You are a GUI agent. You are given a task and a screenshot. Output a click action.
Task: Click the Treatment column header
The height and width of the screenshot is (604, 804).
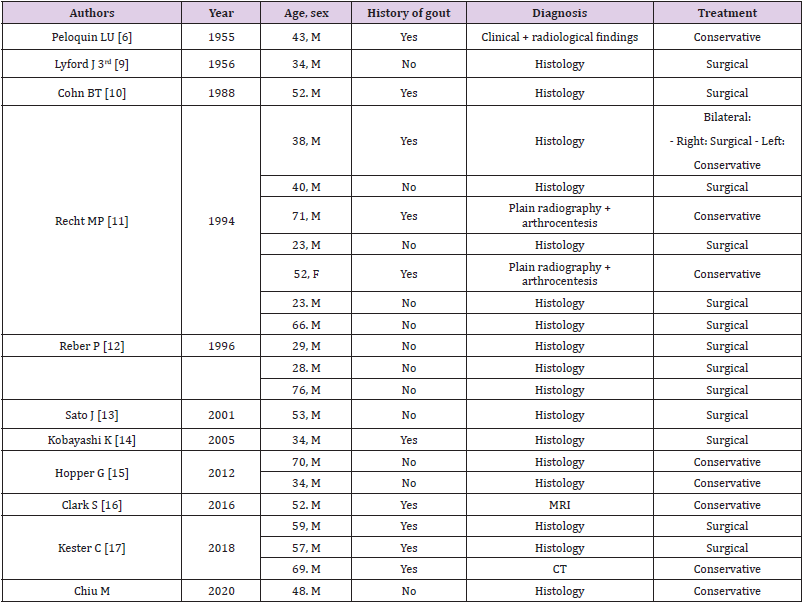[727, 13]
